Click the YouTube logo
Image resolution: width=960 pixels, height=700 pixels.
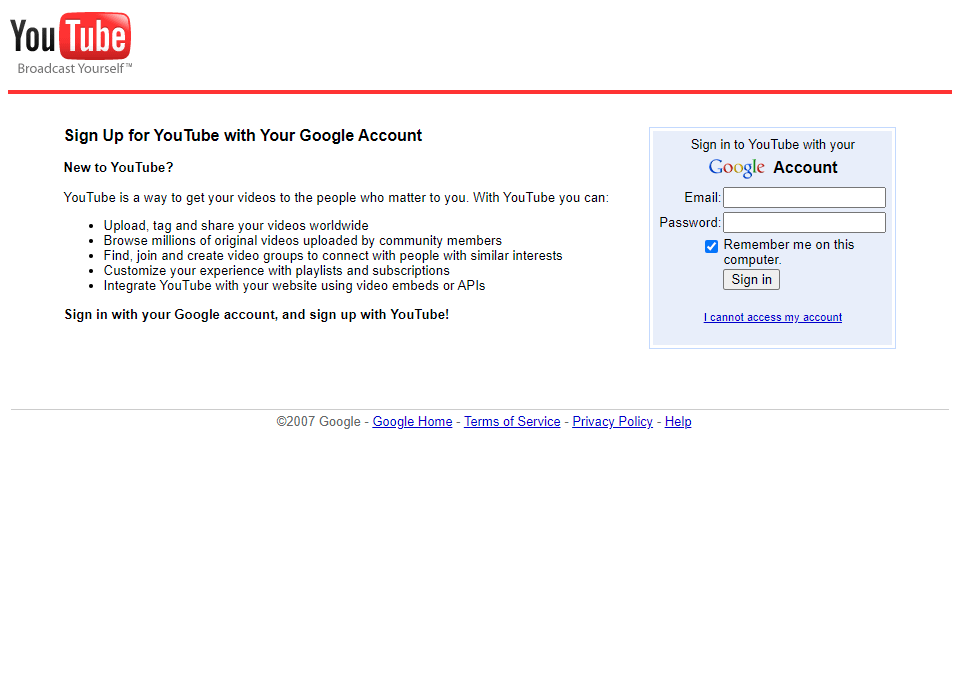point(70,43)
